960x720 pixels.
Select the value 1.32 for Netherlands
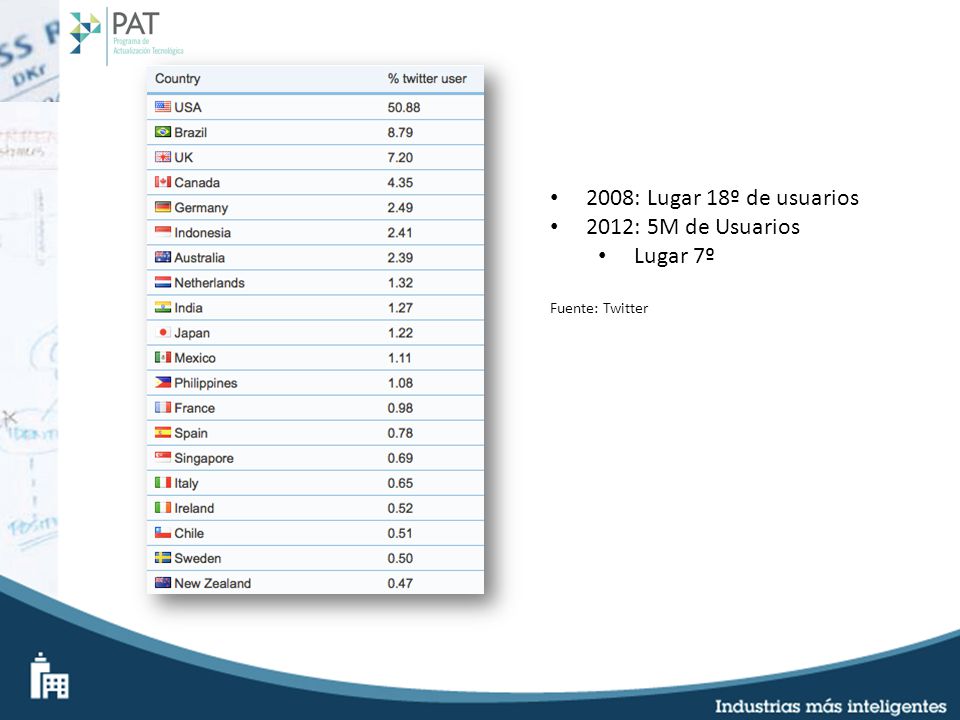click(400, 283)
